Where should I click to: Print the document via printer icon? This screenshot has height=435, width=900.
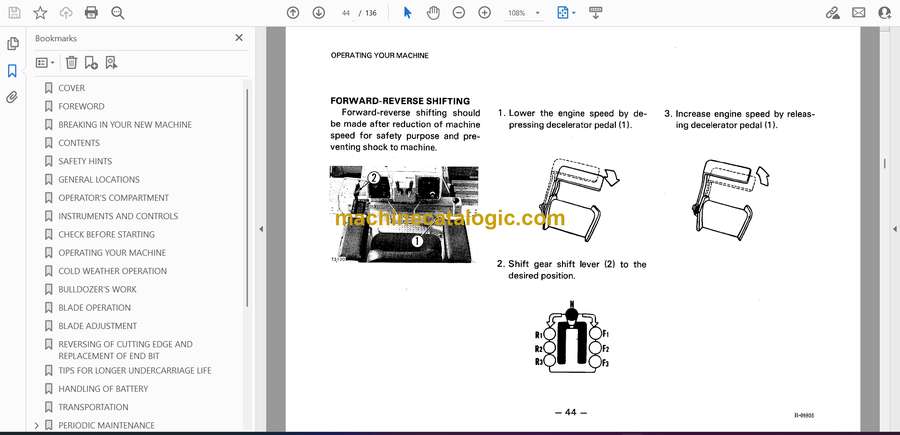pyautogui.click(x=91, y=13)
